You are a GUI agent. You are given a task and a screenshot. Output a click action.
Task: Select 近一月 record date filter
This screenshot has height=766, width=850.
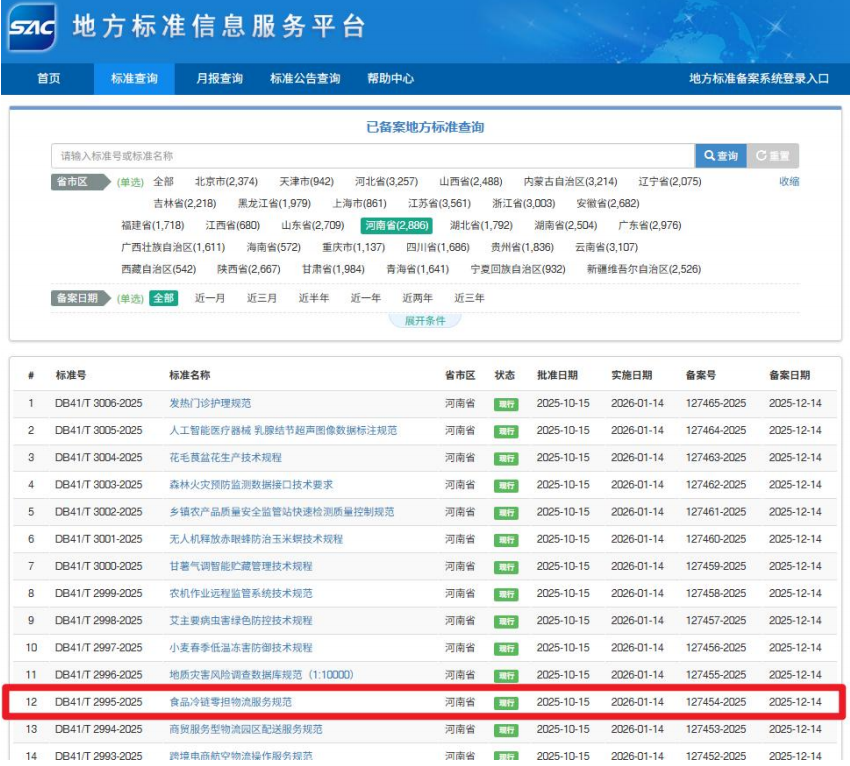click(x=210, y=298)
